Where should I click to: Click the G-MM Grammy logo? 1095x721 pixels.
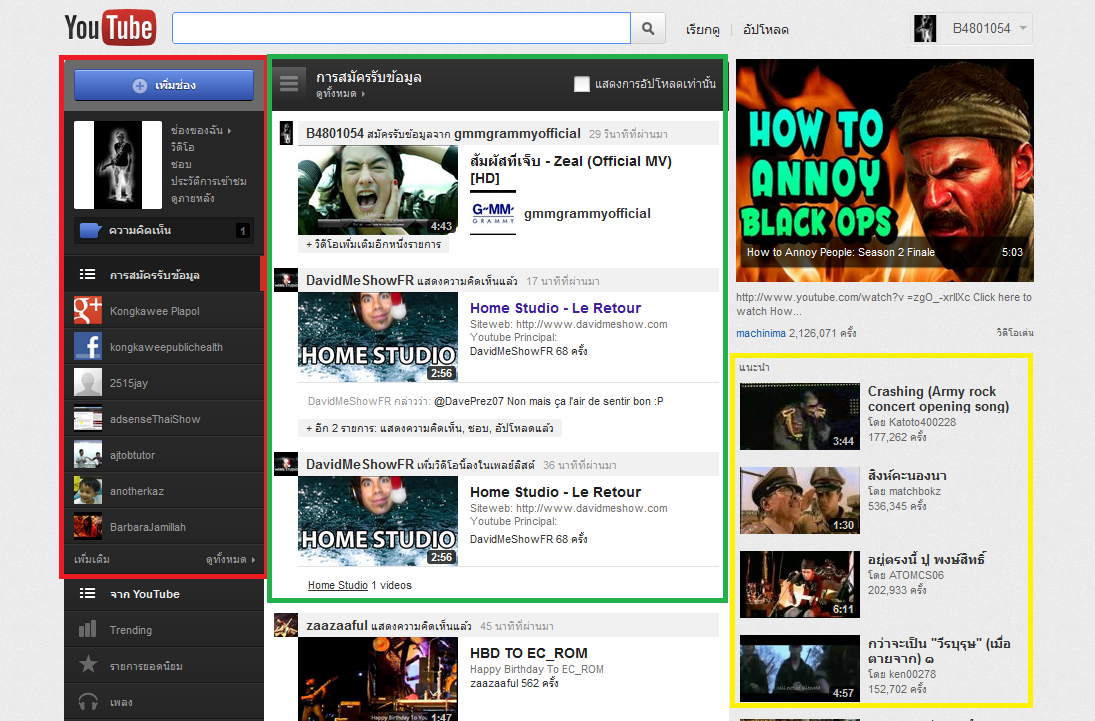pyautogui.click(x=493, y=213)
